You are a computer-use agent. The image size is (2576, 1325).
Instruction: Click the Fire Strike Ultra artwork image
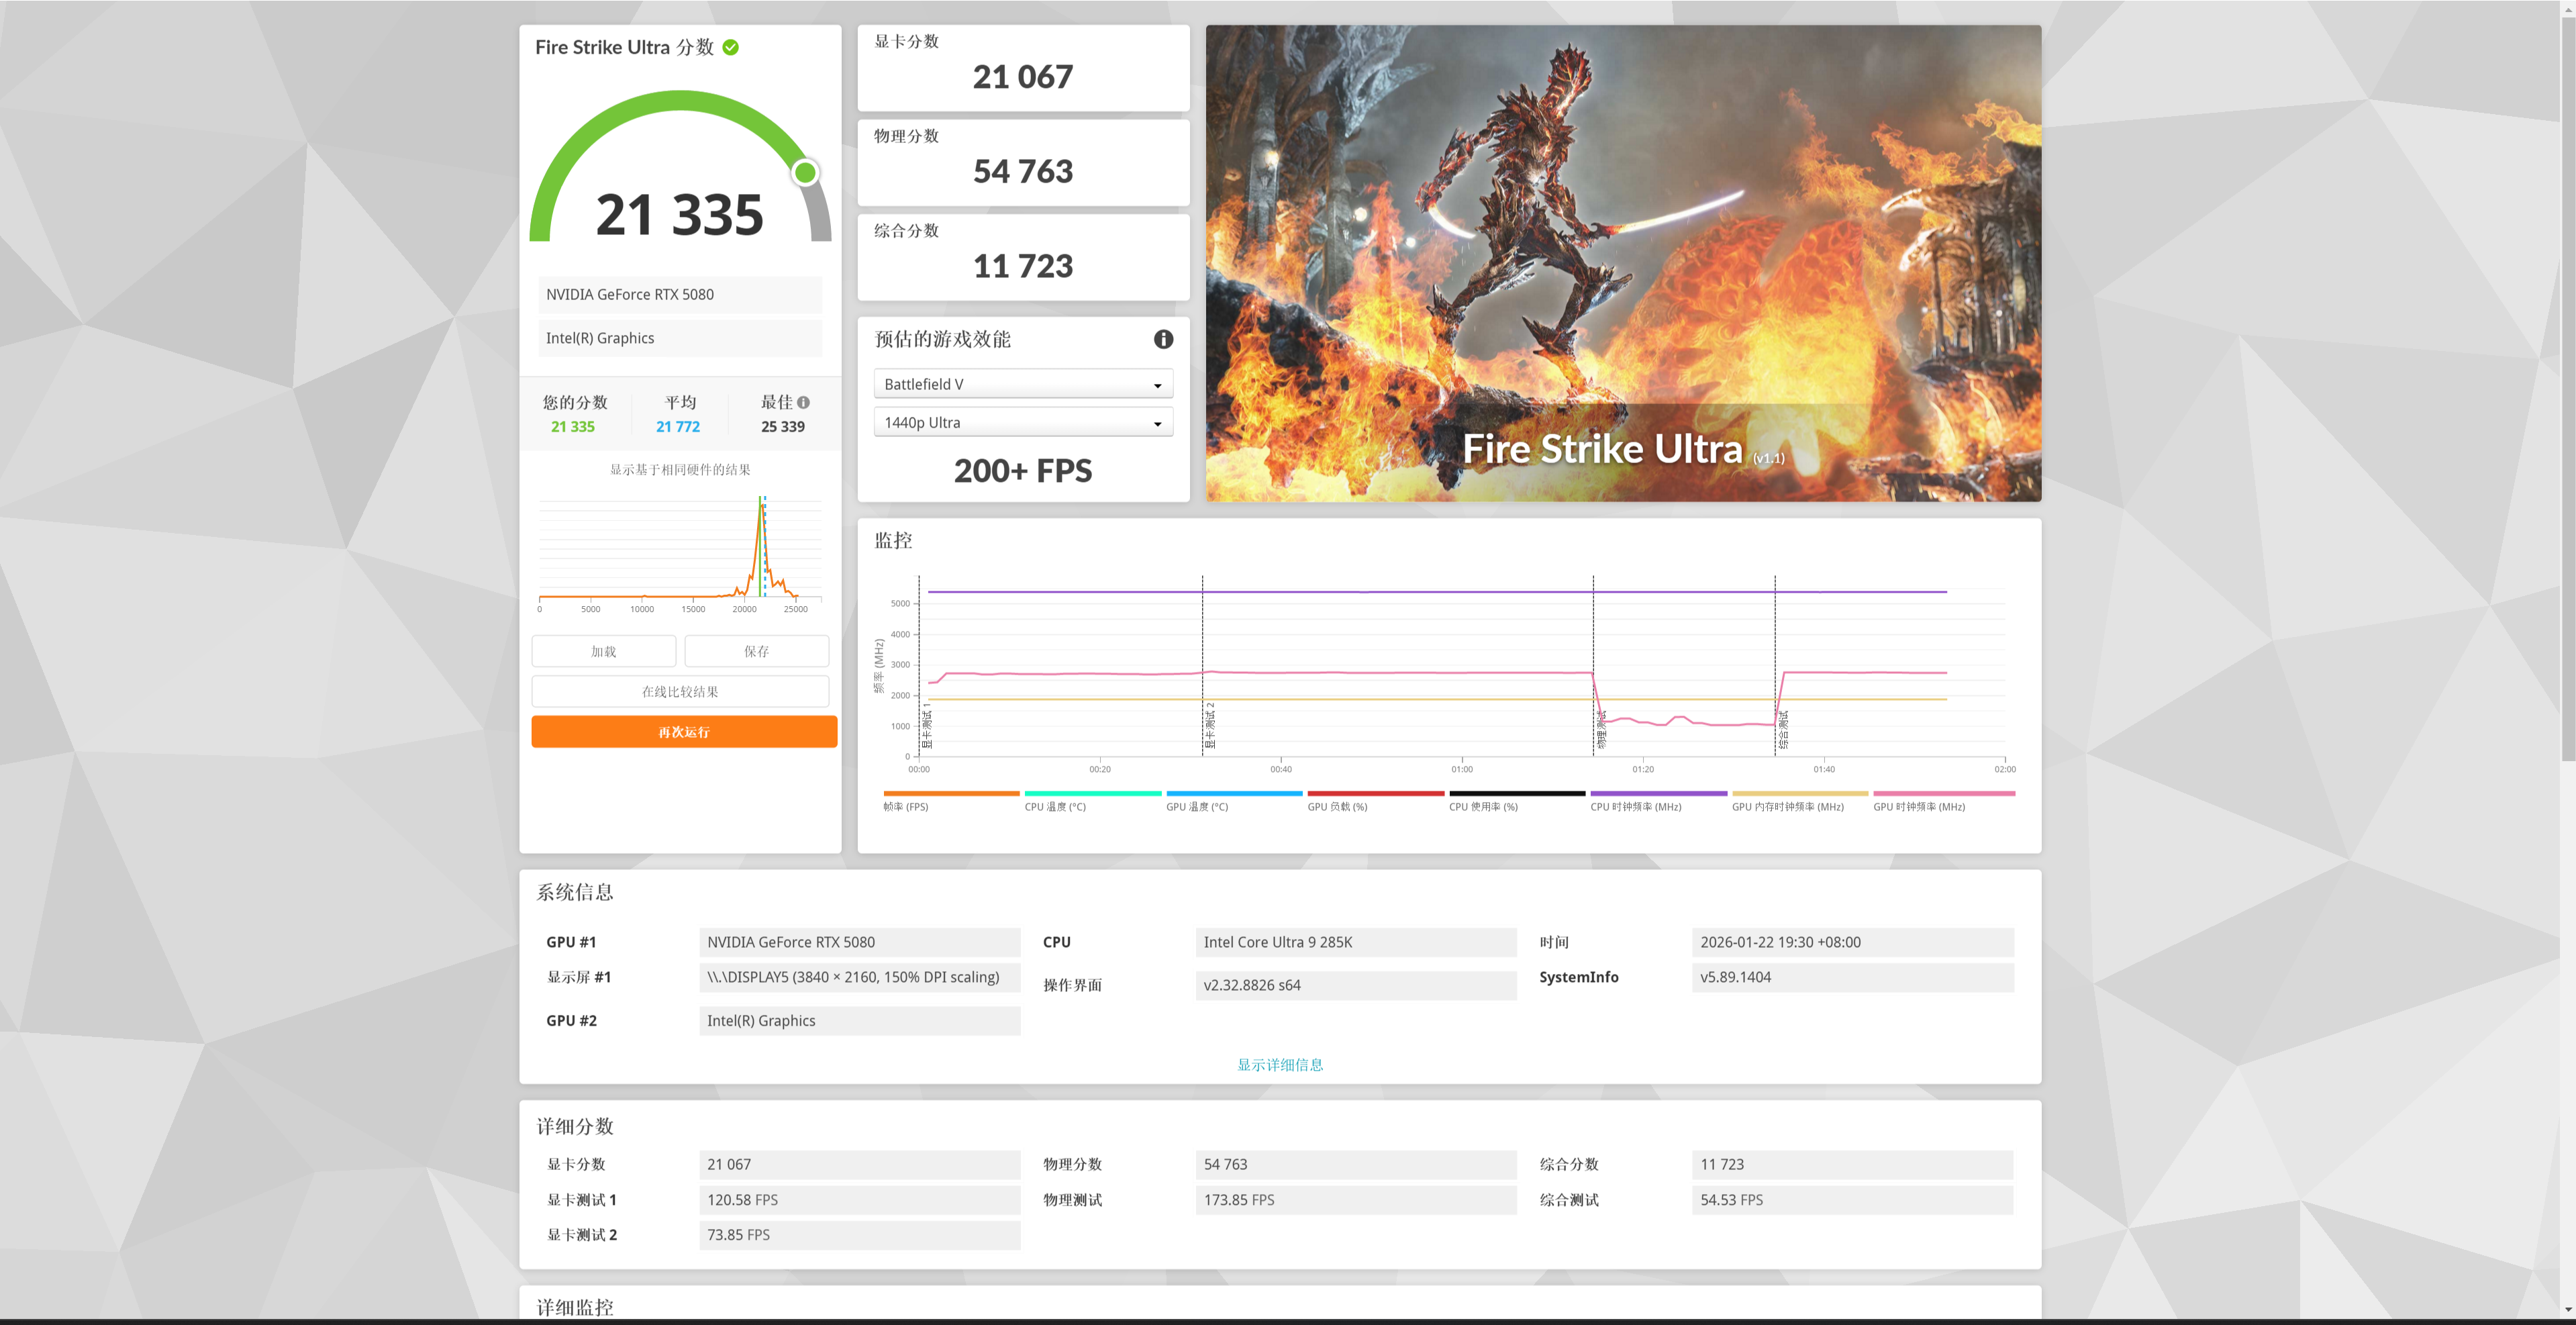pyautogui.click(x=1622, y=262)
